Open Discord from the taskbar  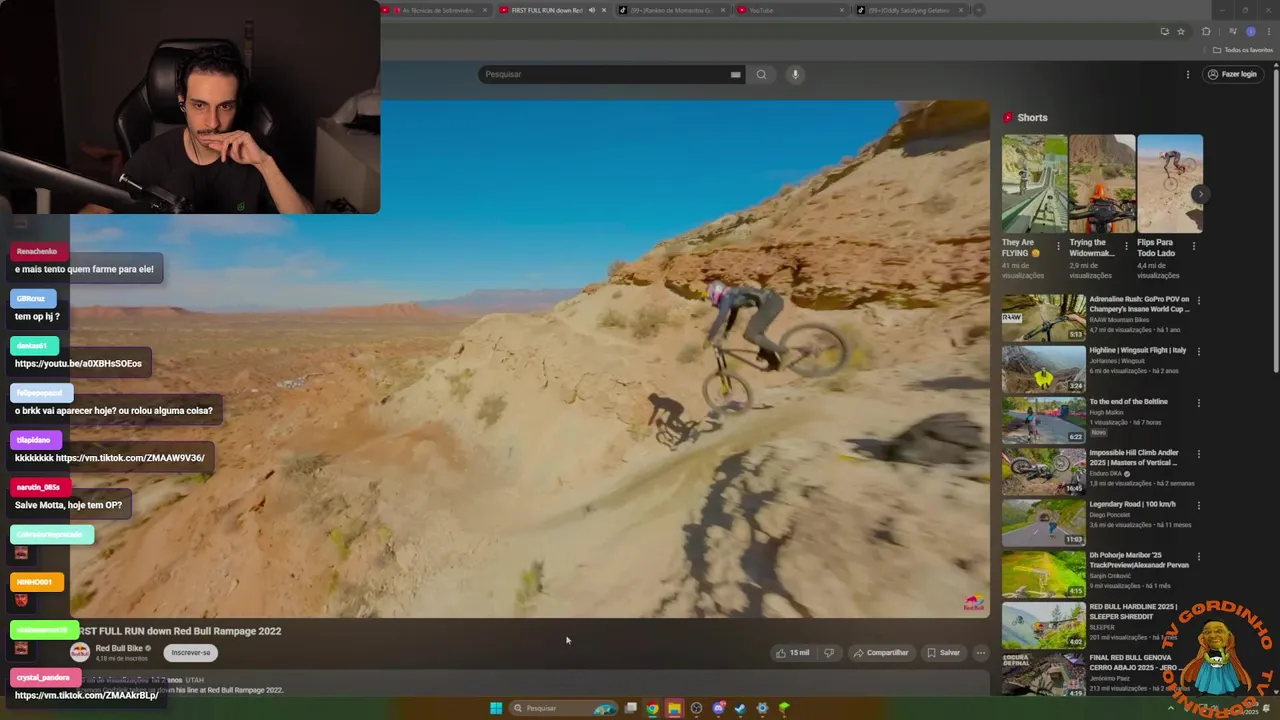[718, 708]
